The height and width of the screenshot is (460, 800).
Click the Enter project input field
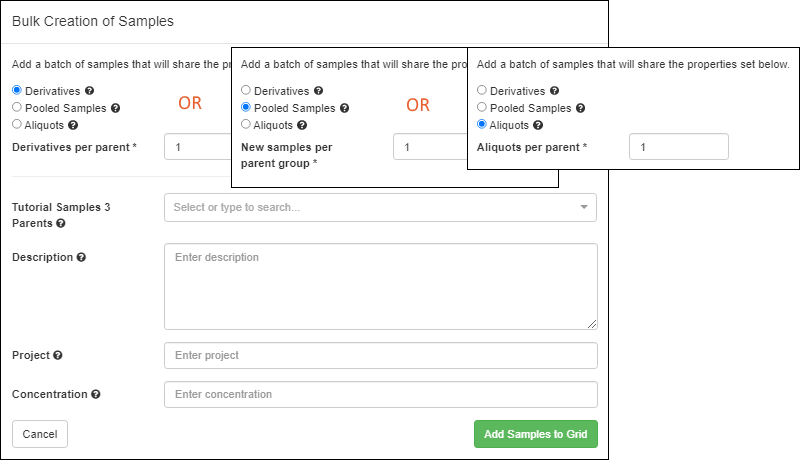(380, 355)
